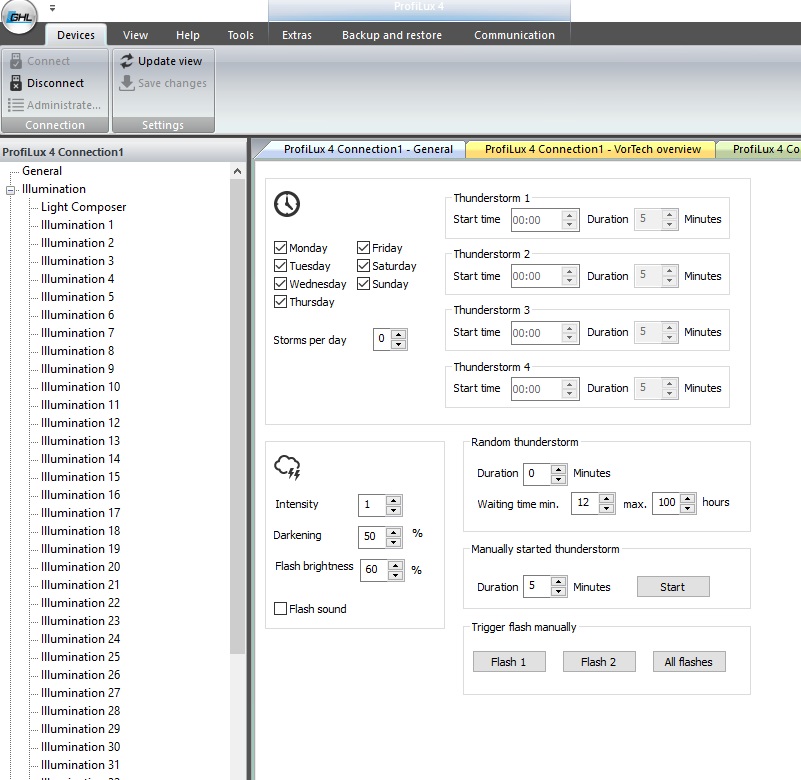The width and height of the screenshot is (801, 780).
Task: Open the View ribbon tab
Action: [x=135, y=35]
